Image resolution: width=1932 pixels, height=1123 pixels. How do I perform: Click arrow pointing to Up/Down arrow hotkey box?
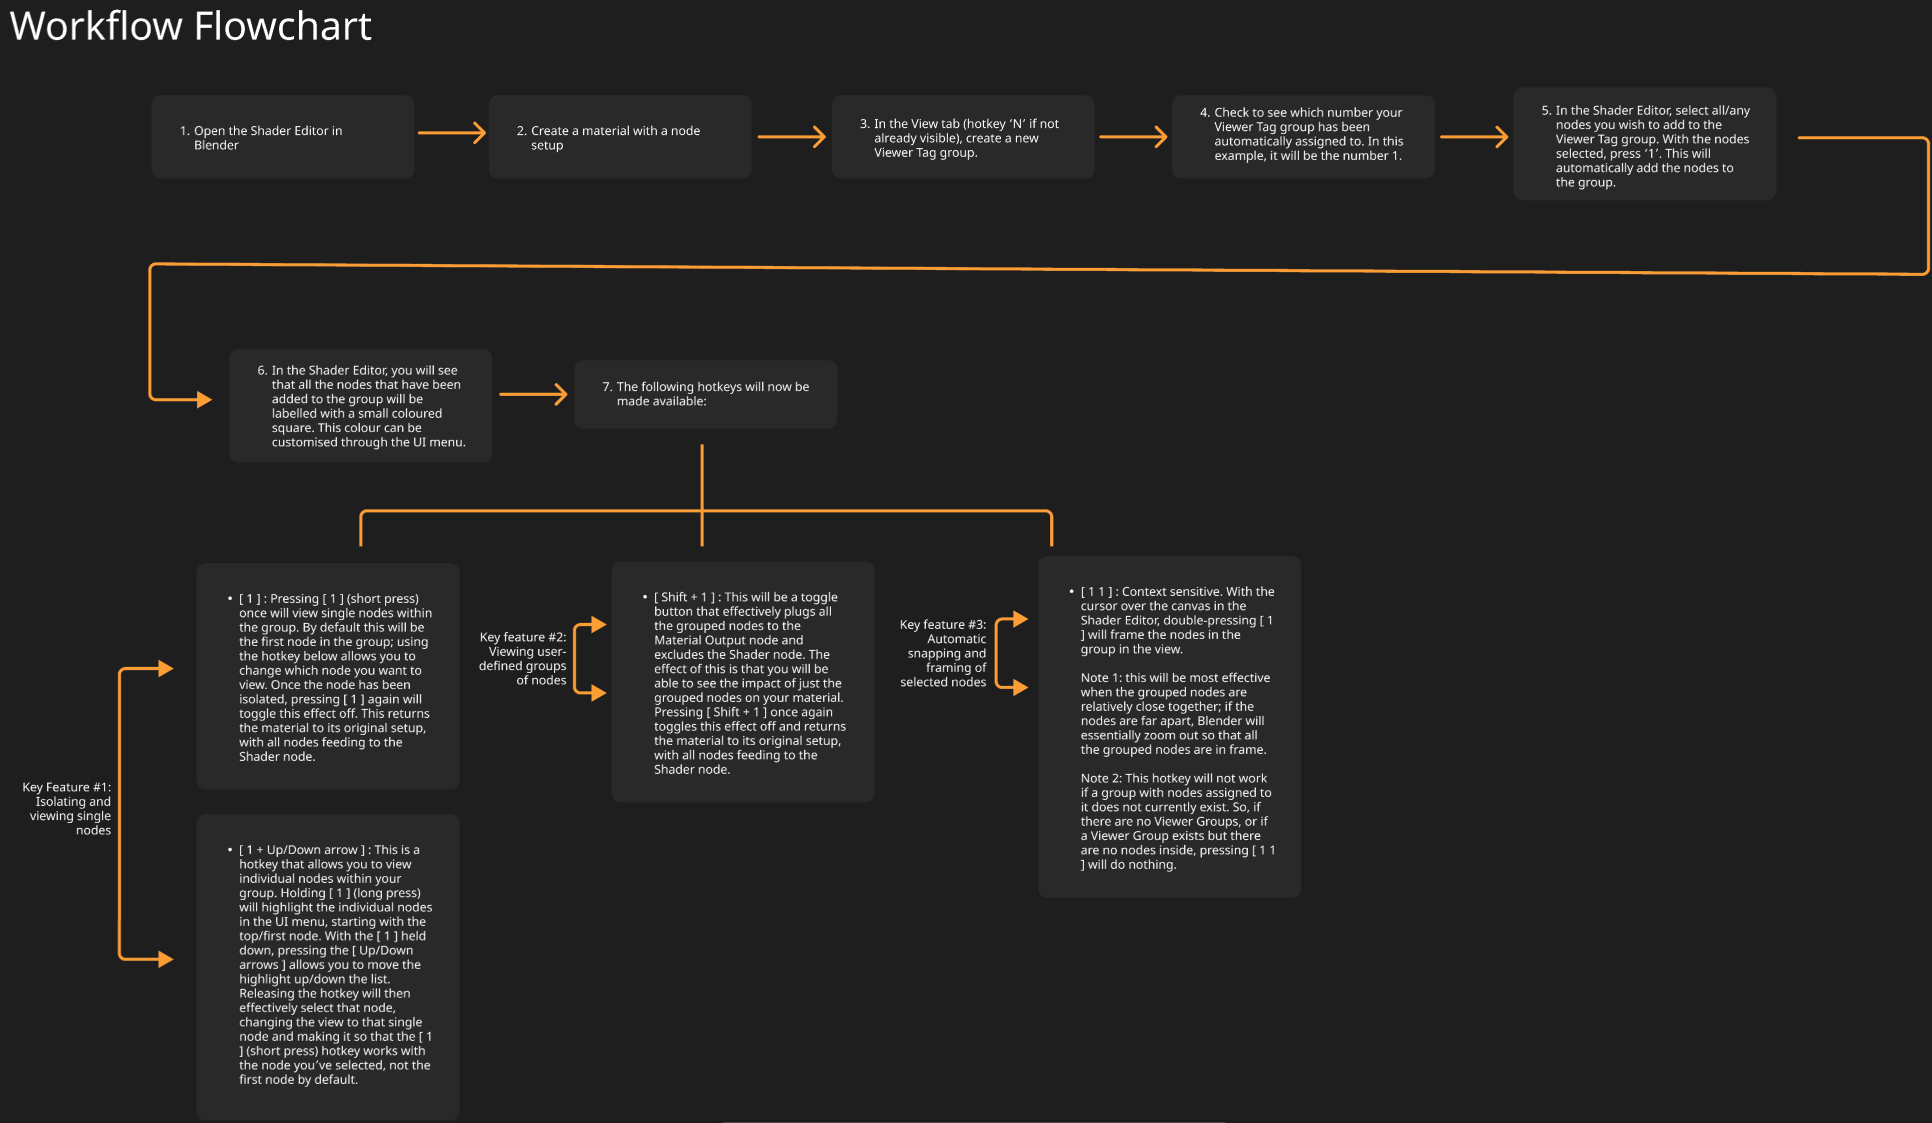pos(163,959)
